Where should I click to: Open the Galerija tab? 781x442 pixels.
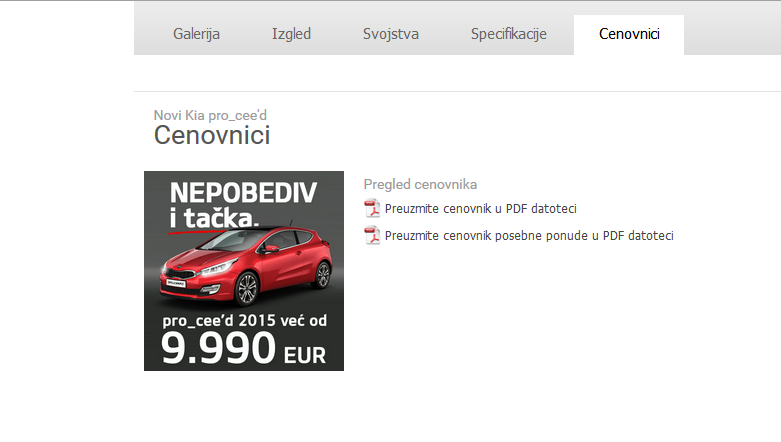click(196, 34)
